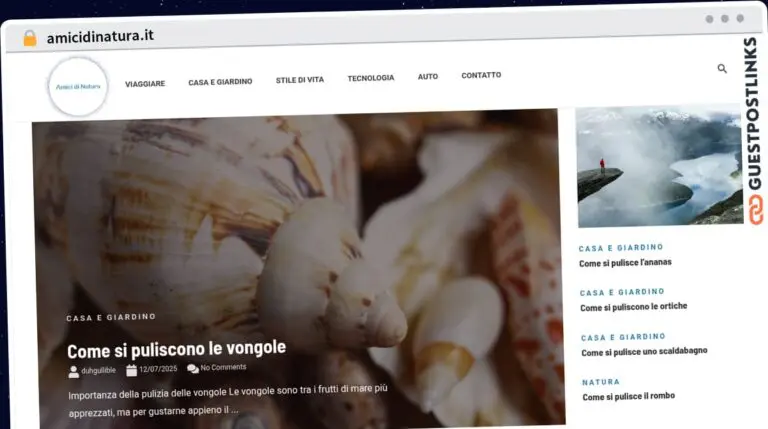The image size is (768, 429).
Task: Click the comments bubble icon
Action: [x=192, y=369]
